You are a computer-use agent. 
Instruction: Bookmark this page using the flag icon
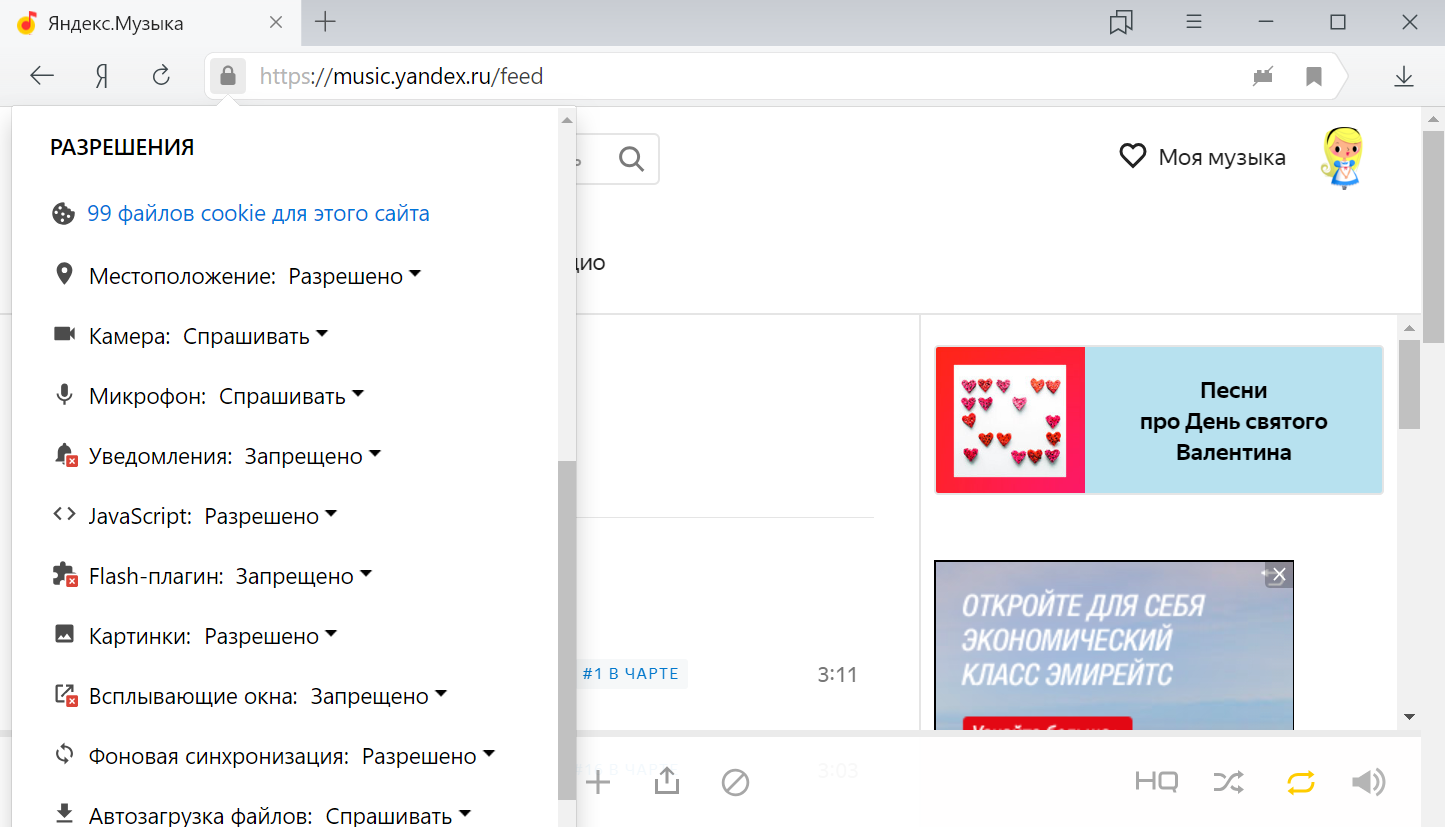point(1314,76)
